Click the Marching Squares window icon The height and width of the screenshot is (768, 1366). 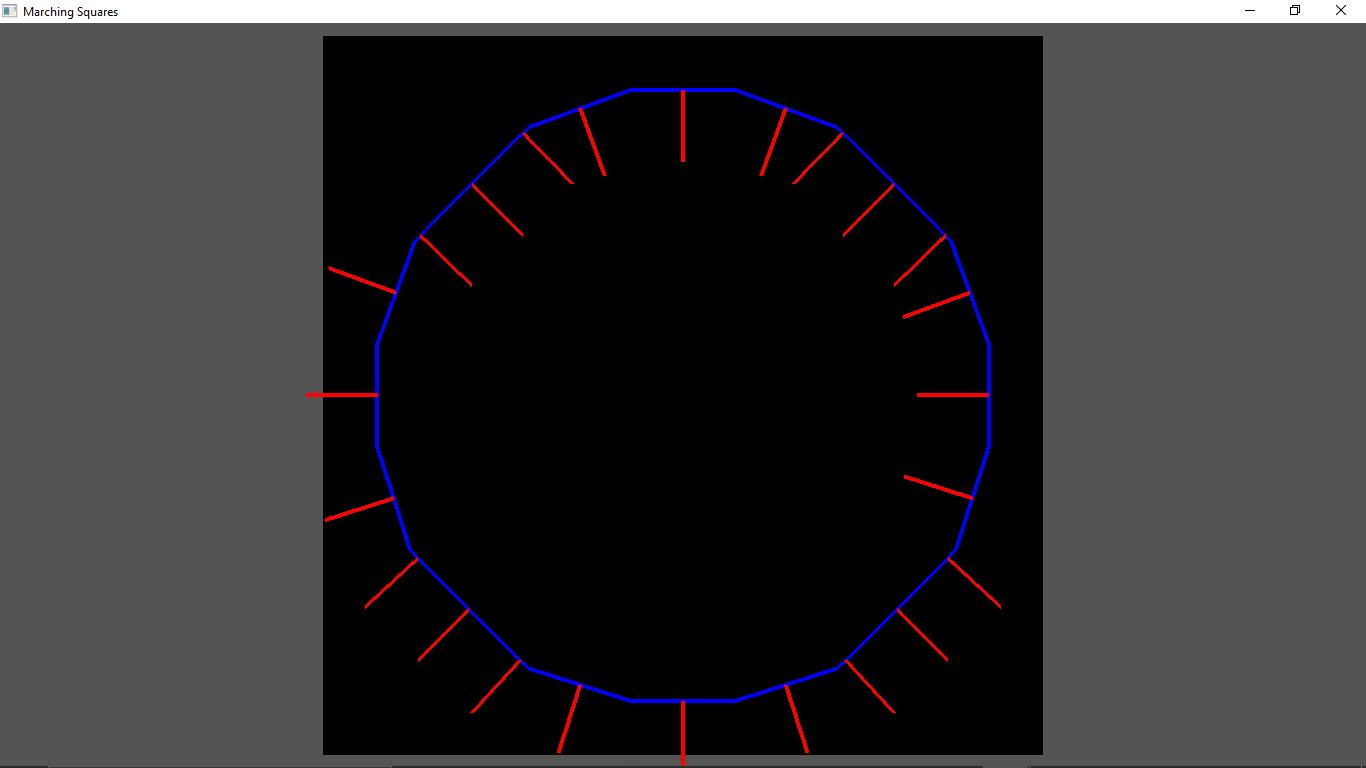(x=11, y=11)
